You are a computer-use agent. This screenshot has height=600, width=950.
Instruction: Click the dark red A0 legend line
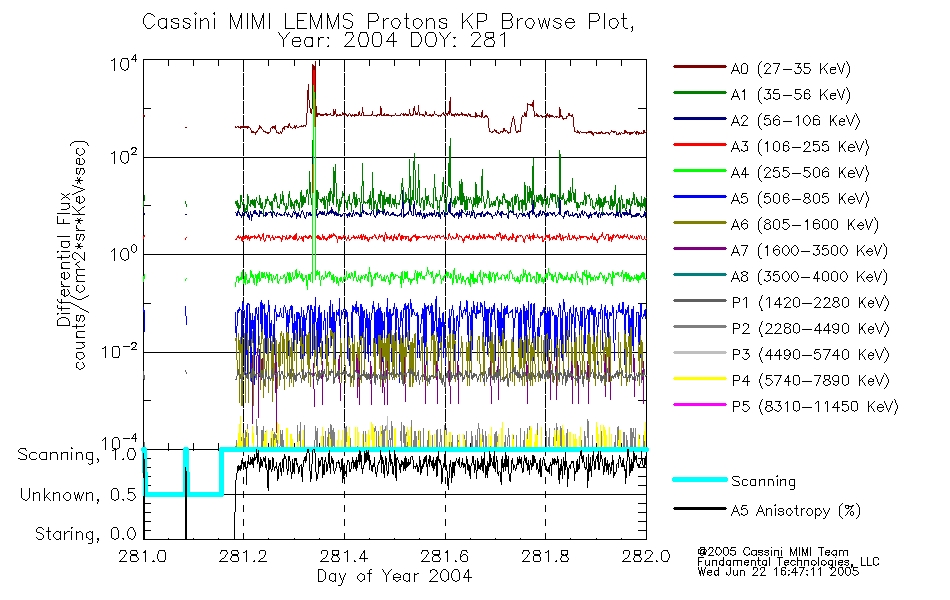point(699,67)
